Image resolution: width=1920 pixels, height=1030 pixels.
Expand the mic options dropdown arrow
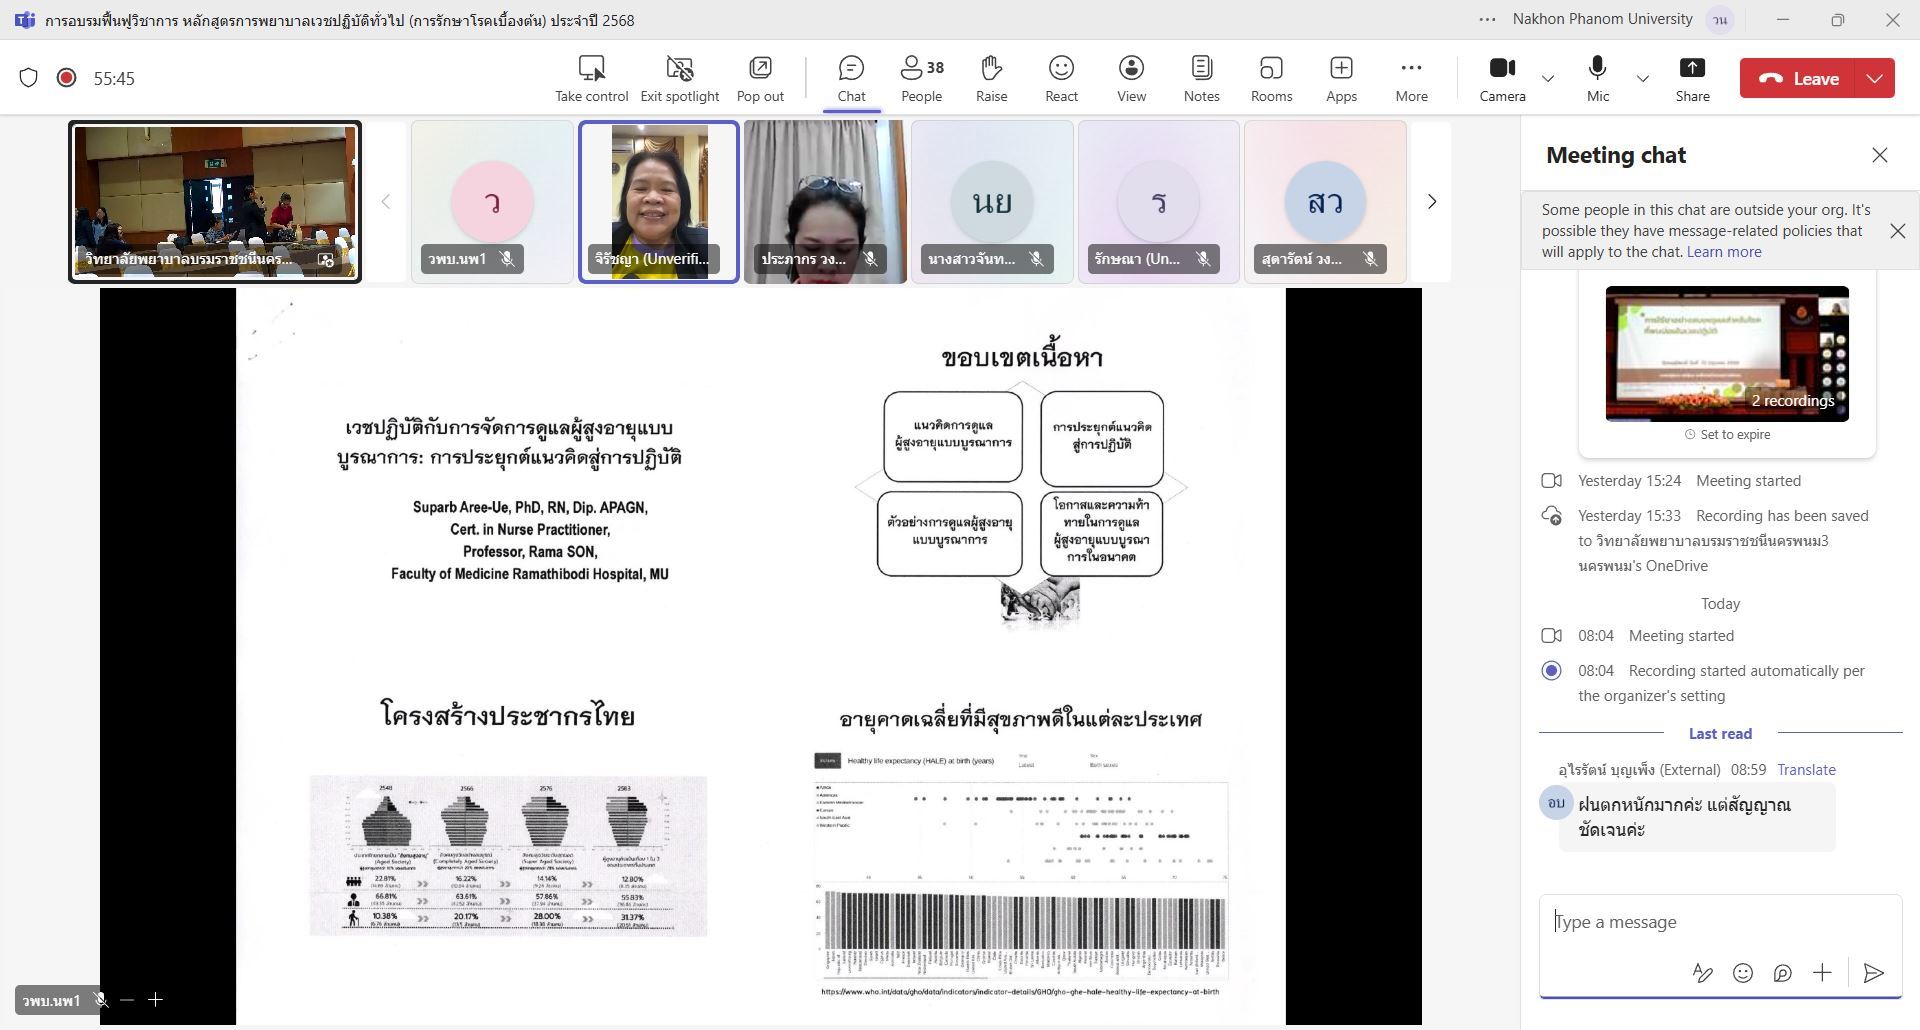1642,78
